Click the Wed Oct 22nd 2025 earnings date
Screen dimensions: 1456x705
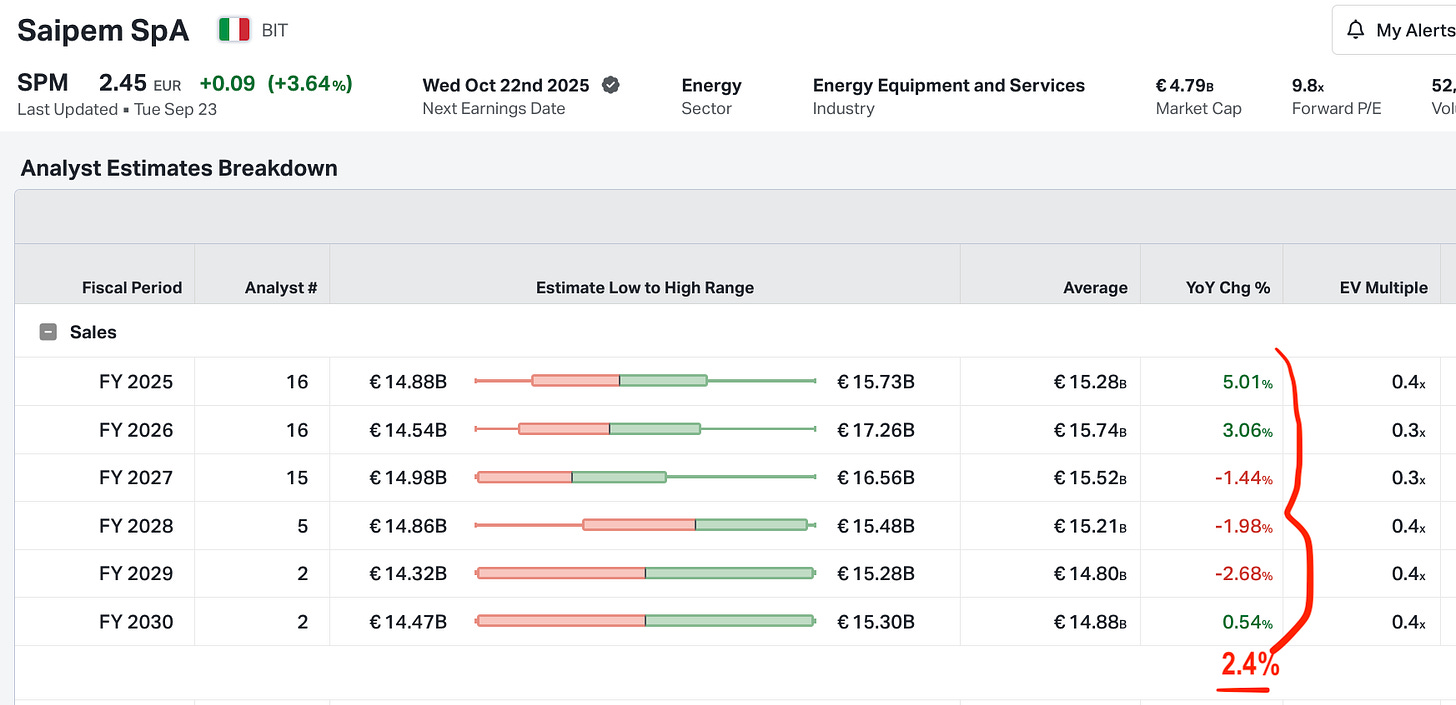point(506,85)
